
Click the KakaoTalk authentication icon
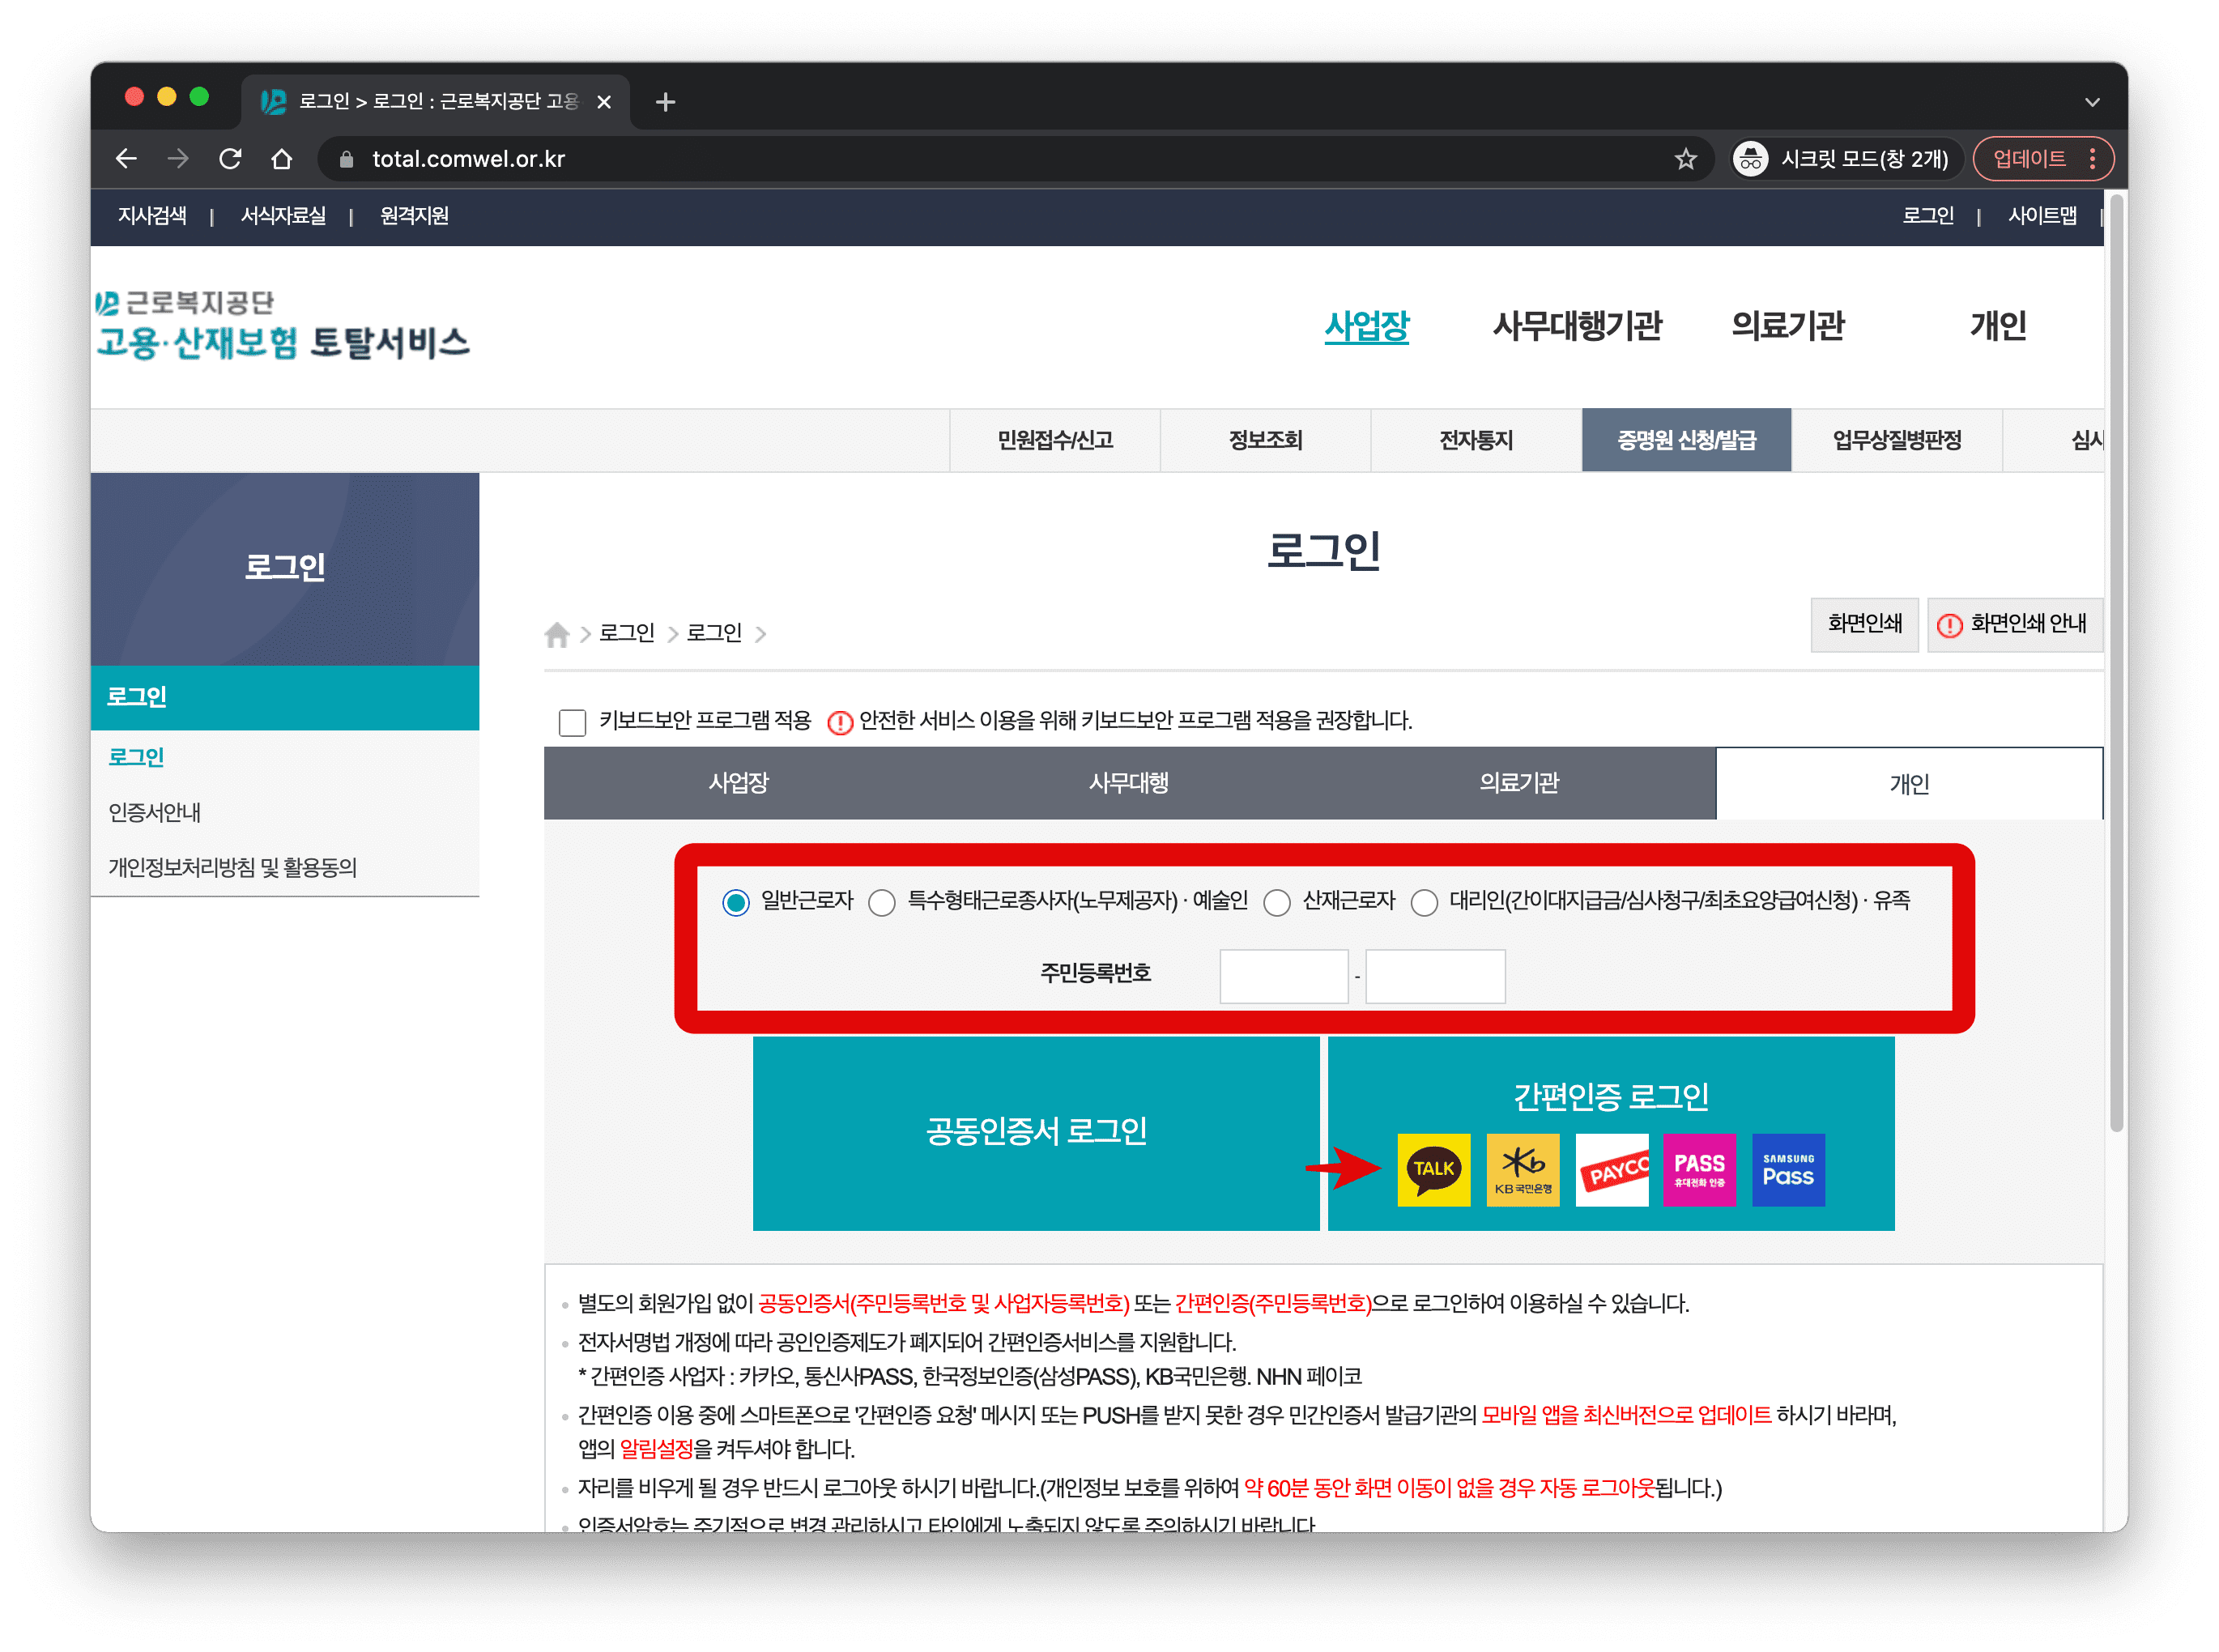1433,1169
